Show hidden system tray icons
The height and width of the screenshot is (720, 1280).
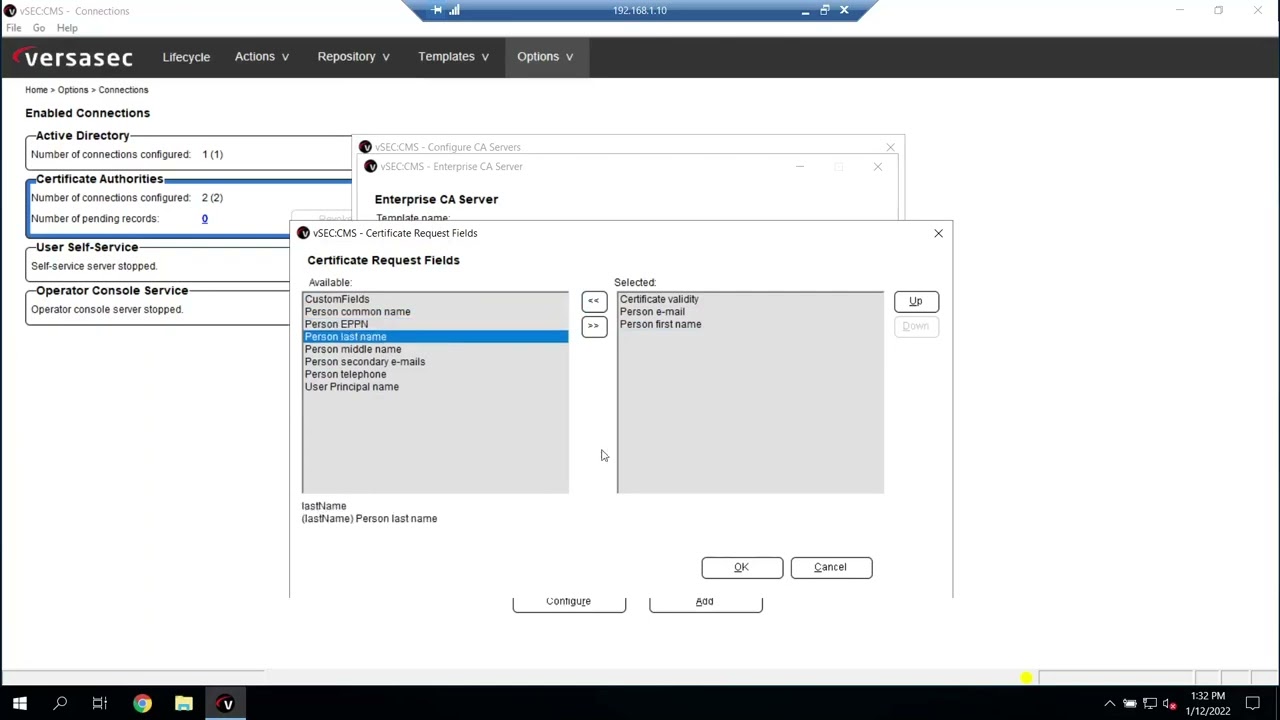coord(1109,704)
